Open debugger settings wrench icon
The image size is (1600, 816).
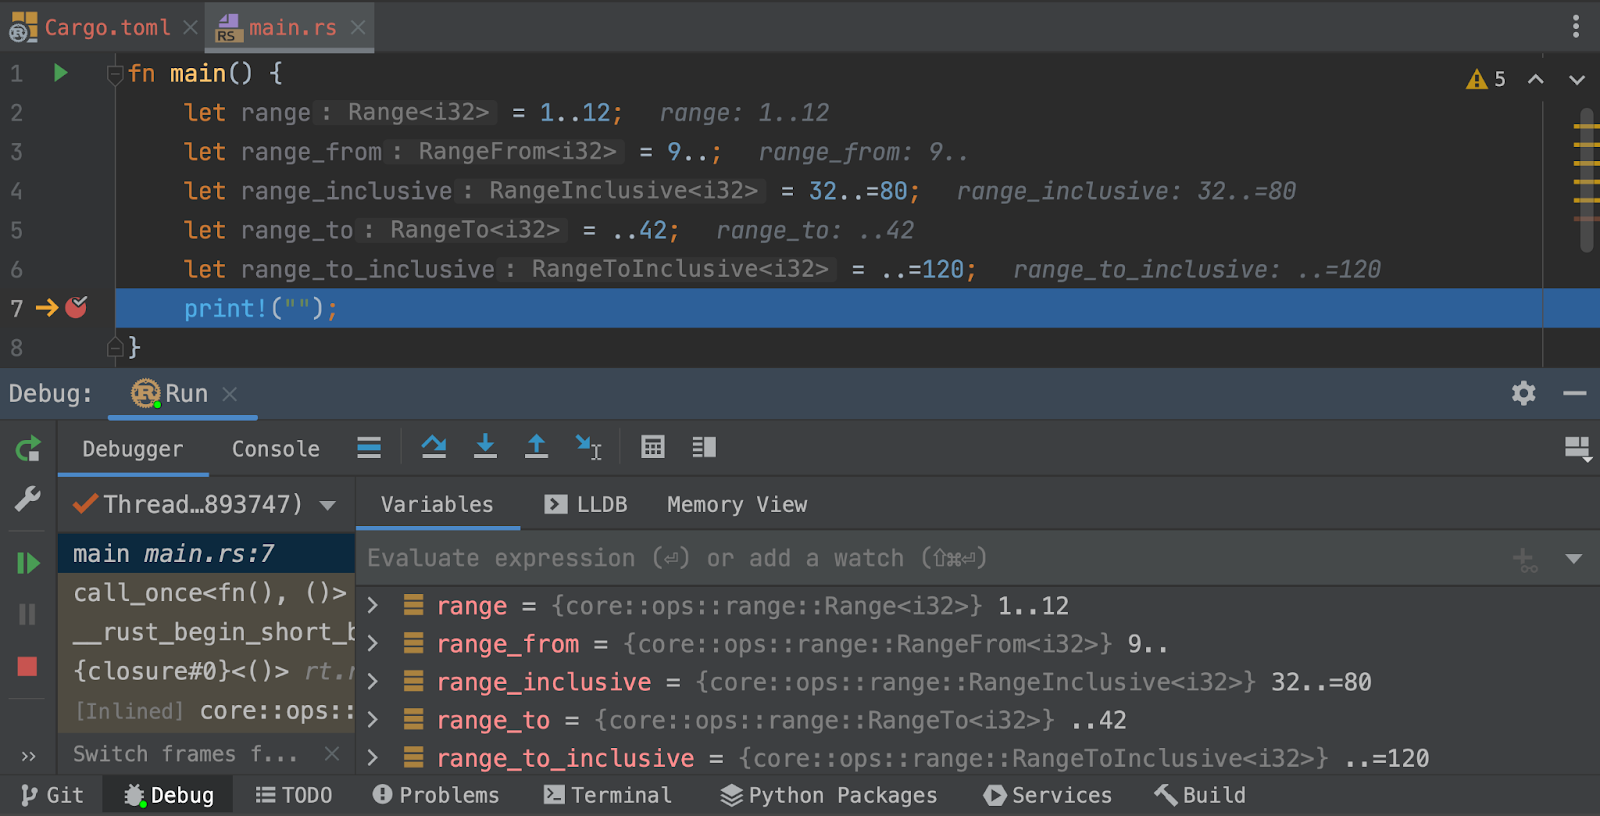click(x=28, y=499)
